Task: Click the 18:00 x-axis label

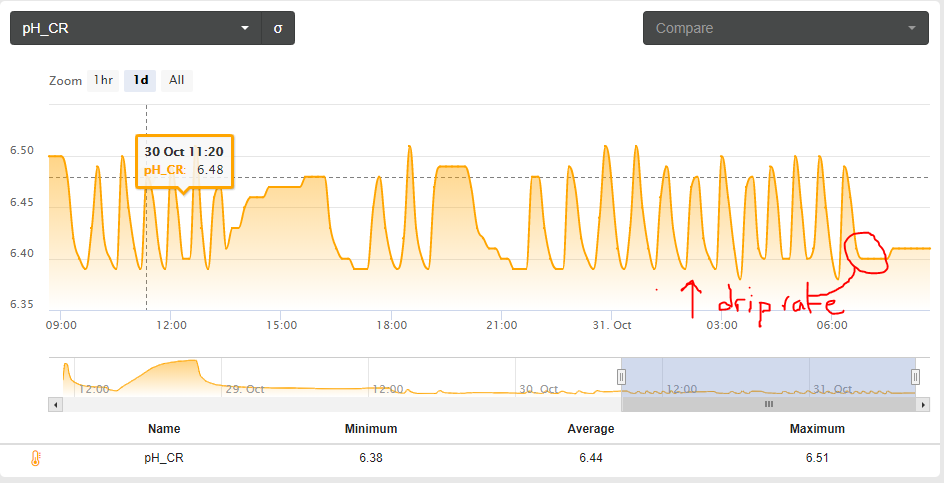Action: tap(391, 325)
